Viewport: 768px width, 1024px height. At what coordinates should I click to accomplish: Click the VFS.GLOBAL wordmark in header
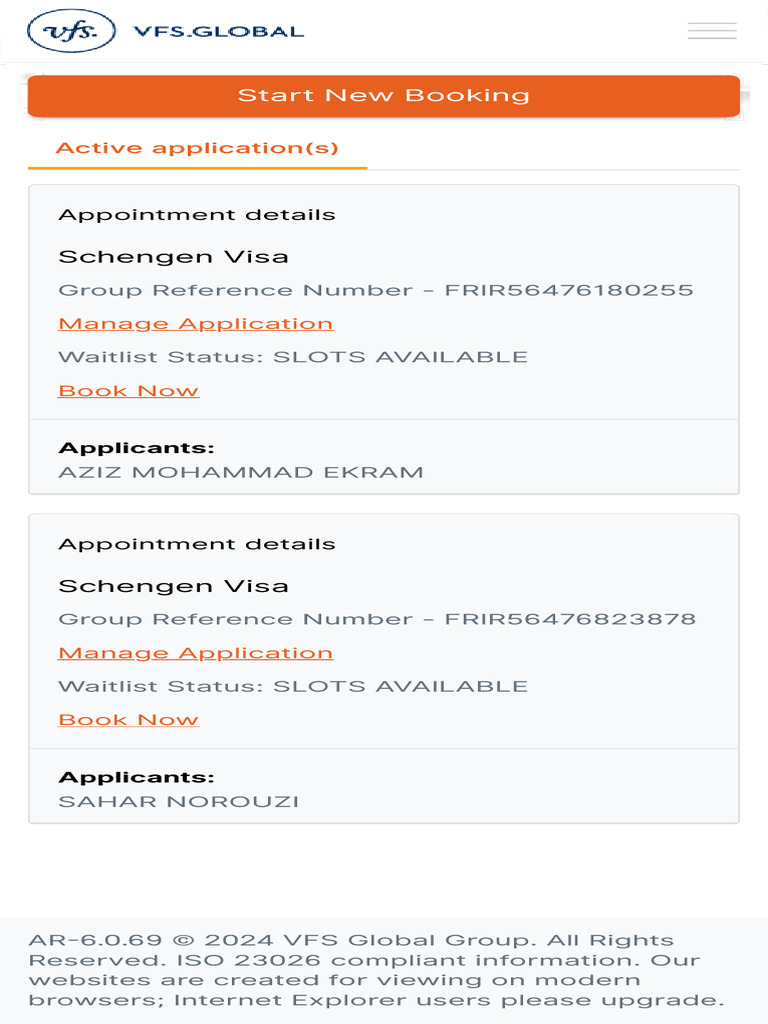pos(218,31)
